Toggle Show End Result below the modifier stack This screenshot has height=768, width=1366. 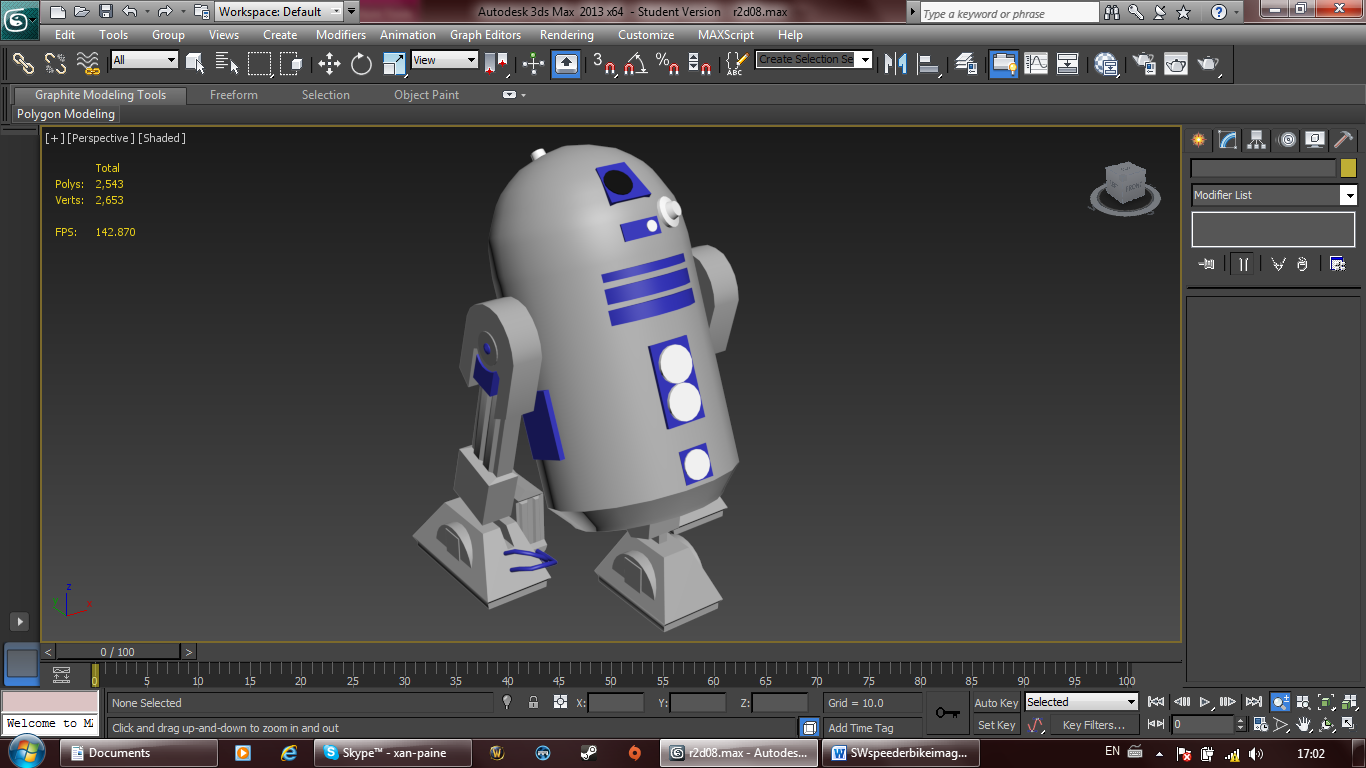(x=1243, y=263)
